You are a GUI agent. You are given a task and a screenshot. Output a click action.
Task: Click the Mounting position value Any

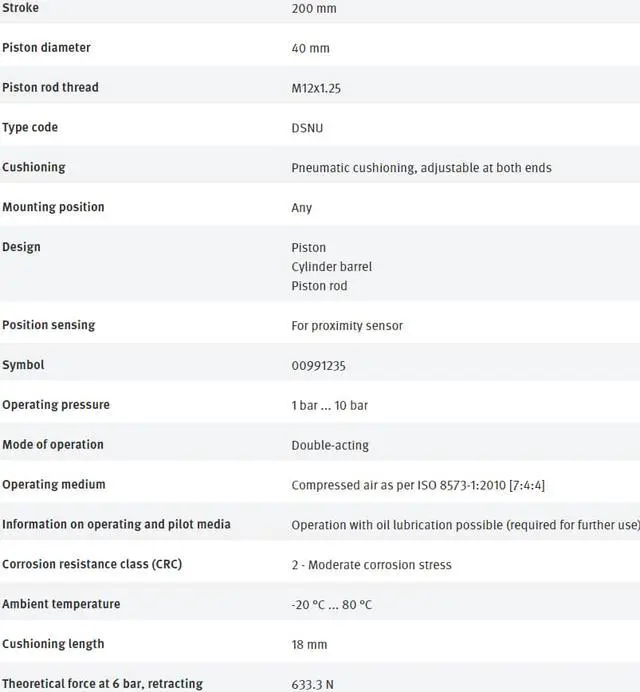[x=302, y=208]
